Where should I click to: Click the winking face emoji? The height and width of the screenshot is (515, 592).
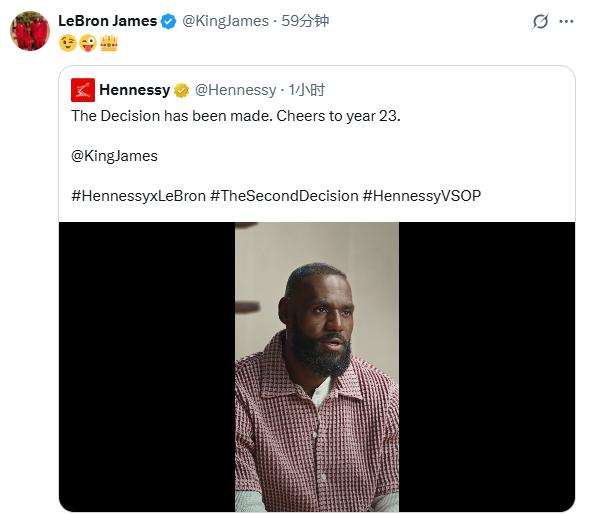(68, 43)
